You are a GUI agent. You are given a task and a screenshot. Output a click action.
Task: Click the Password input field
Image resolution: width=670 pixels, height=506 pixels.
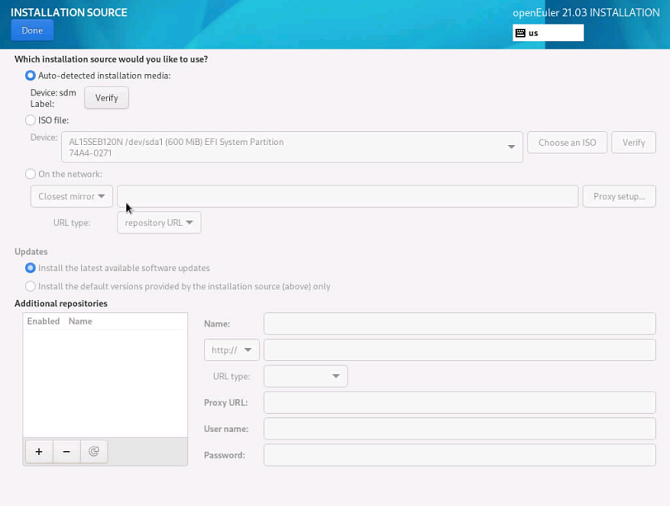coord(459,455)
